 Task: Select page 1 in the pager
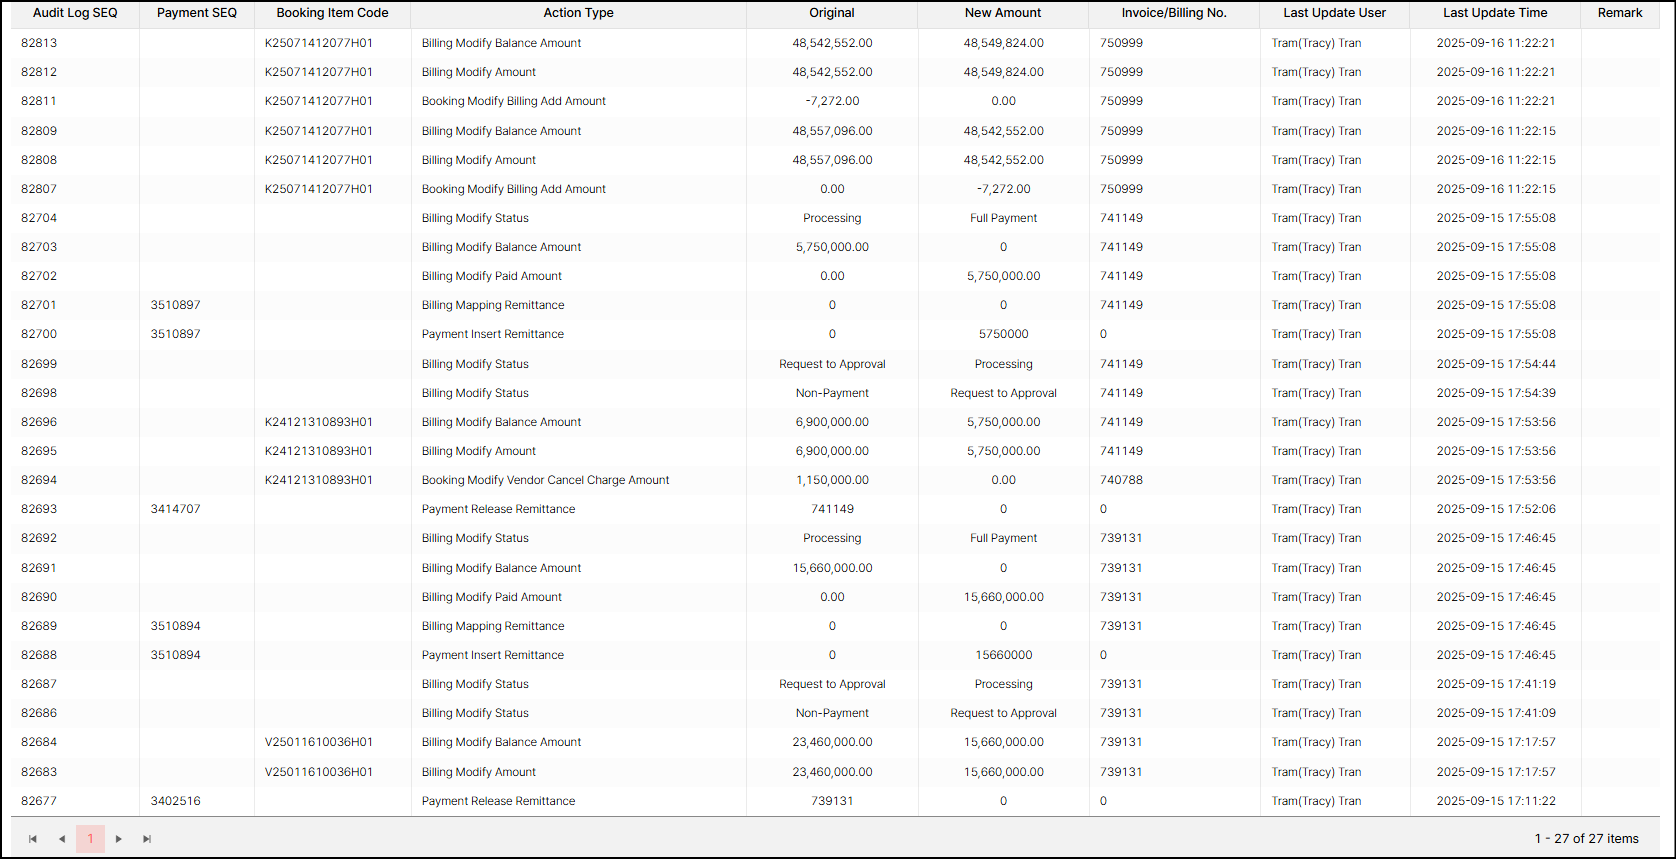[90, 839]
